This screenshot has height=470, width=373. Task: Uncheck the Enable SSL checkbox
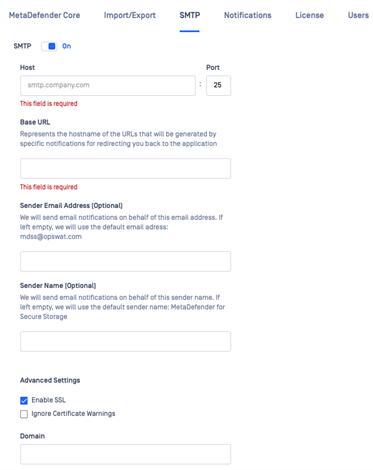24,400
